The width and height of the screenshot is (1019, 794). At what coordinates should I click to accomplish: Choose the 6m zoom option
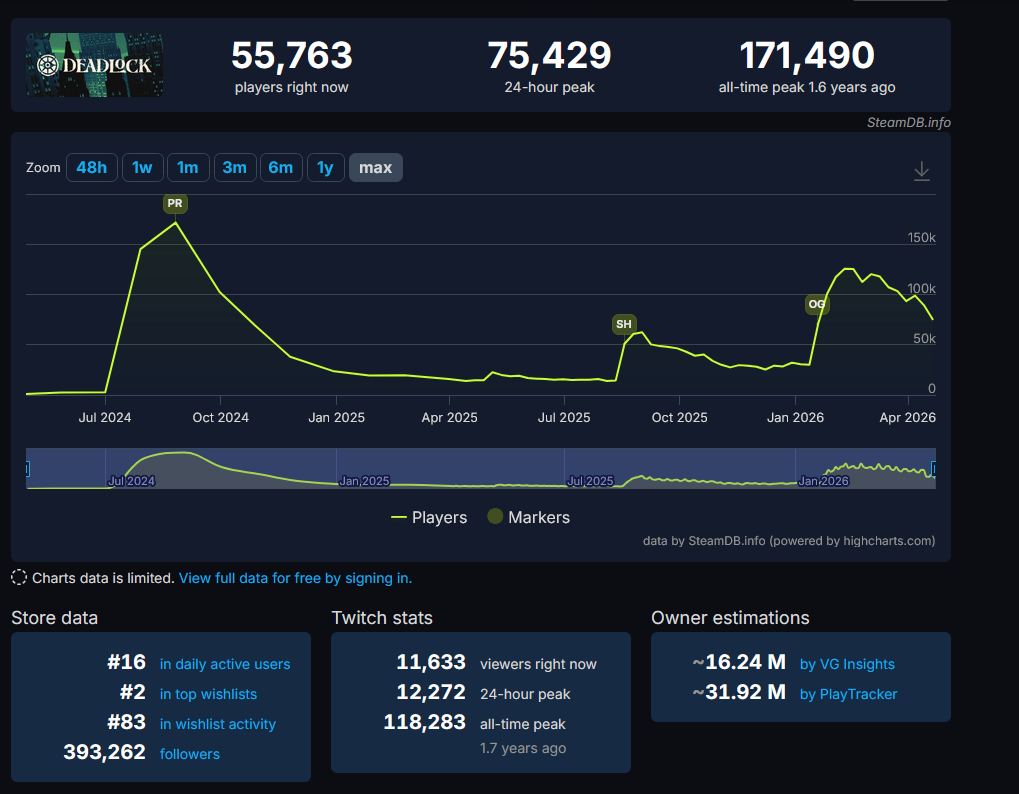click(x=281, y=167)
